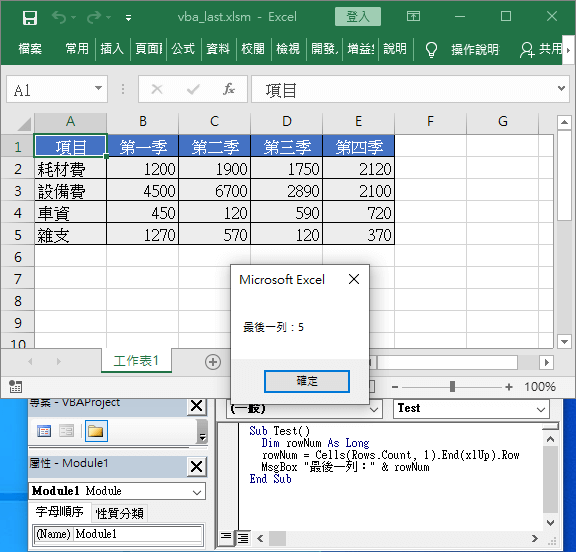Screen dimensions: 576x552
Task: Click the Undo arrow icon
Action: click(59, 17)
